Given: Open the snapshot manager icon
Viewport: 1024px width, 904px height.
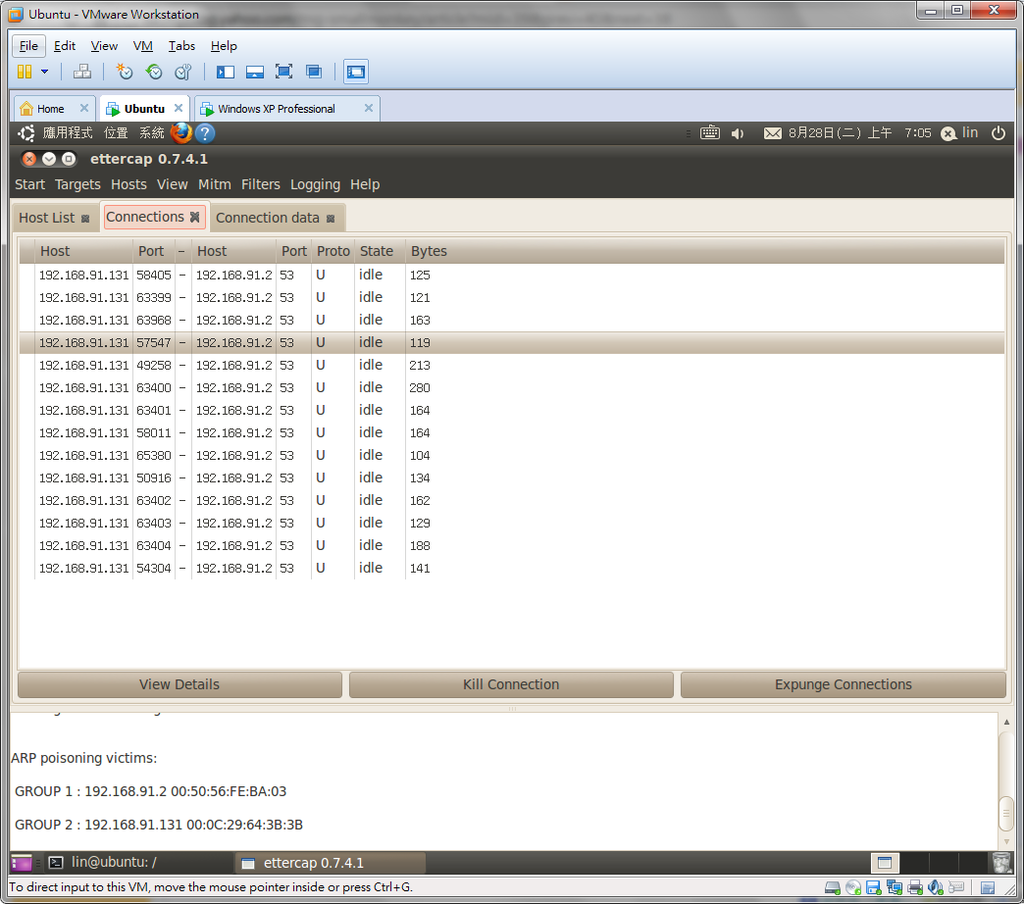Looking at the screenshot, I should point(184,72).
